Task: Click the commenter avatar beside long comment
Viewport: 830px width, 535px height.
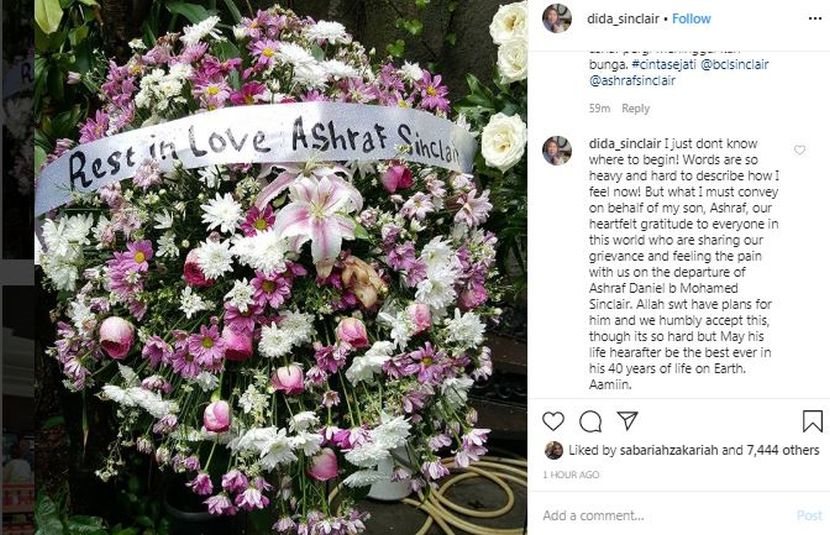Action: pos(557,150)
